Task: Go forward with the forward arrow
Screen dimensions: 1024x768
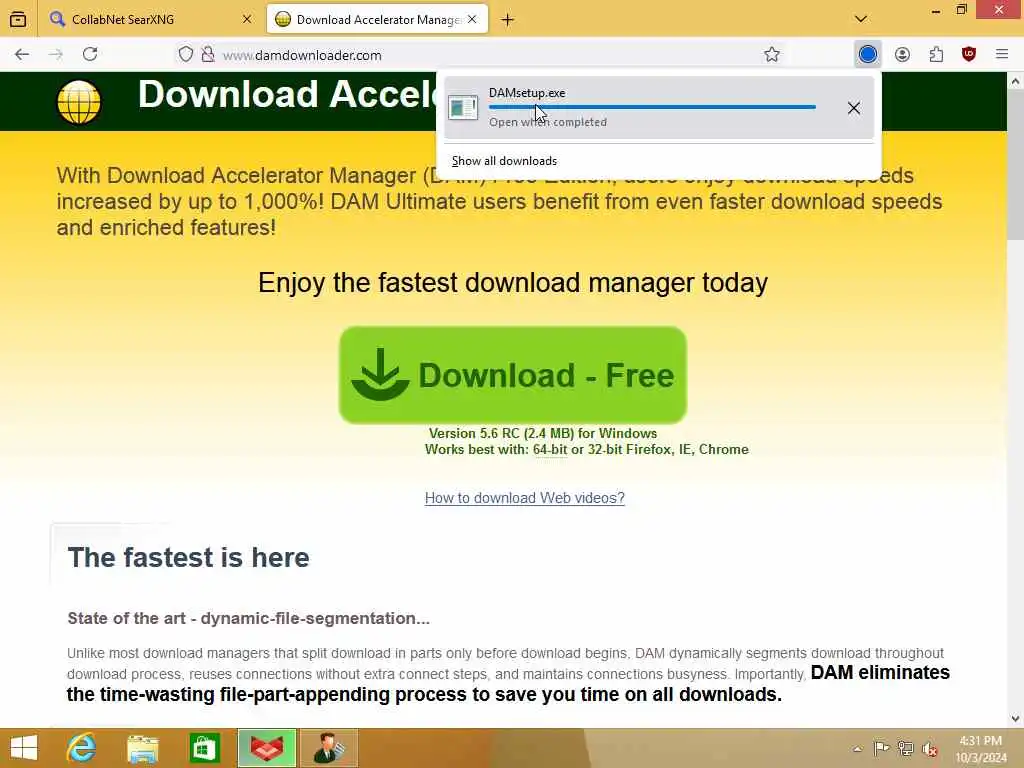Action: [56, 55]
